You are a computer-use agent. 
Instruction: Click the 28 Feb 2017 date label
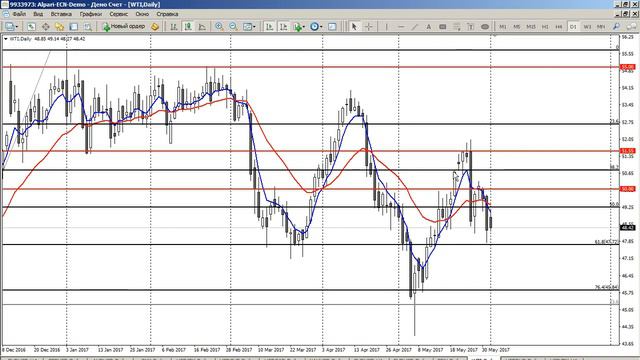(239, 350)
